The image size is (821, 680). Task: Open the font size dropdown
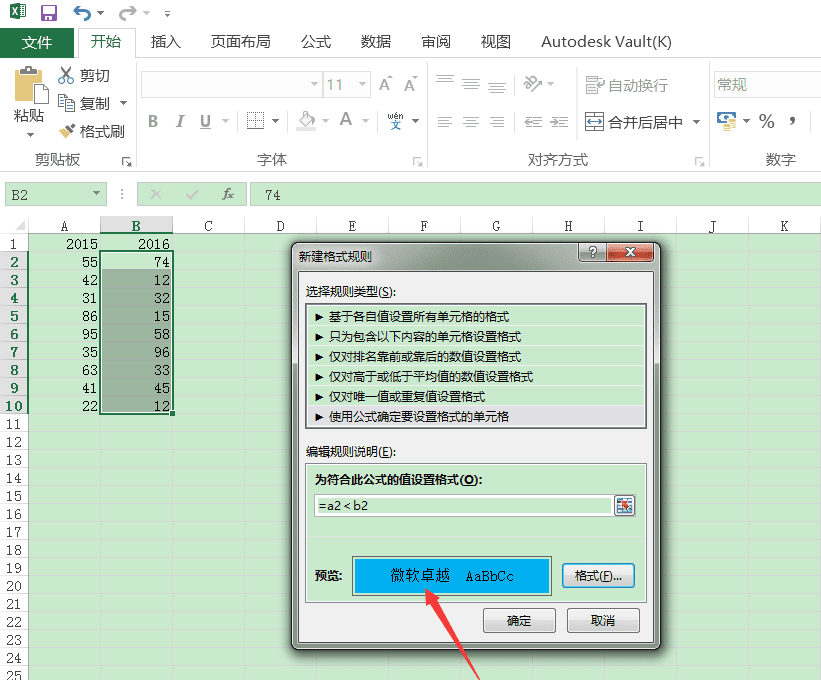pos(362,84)
